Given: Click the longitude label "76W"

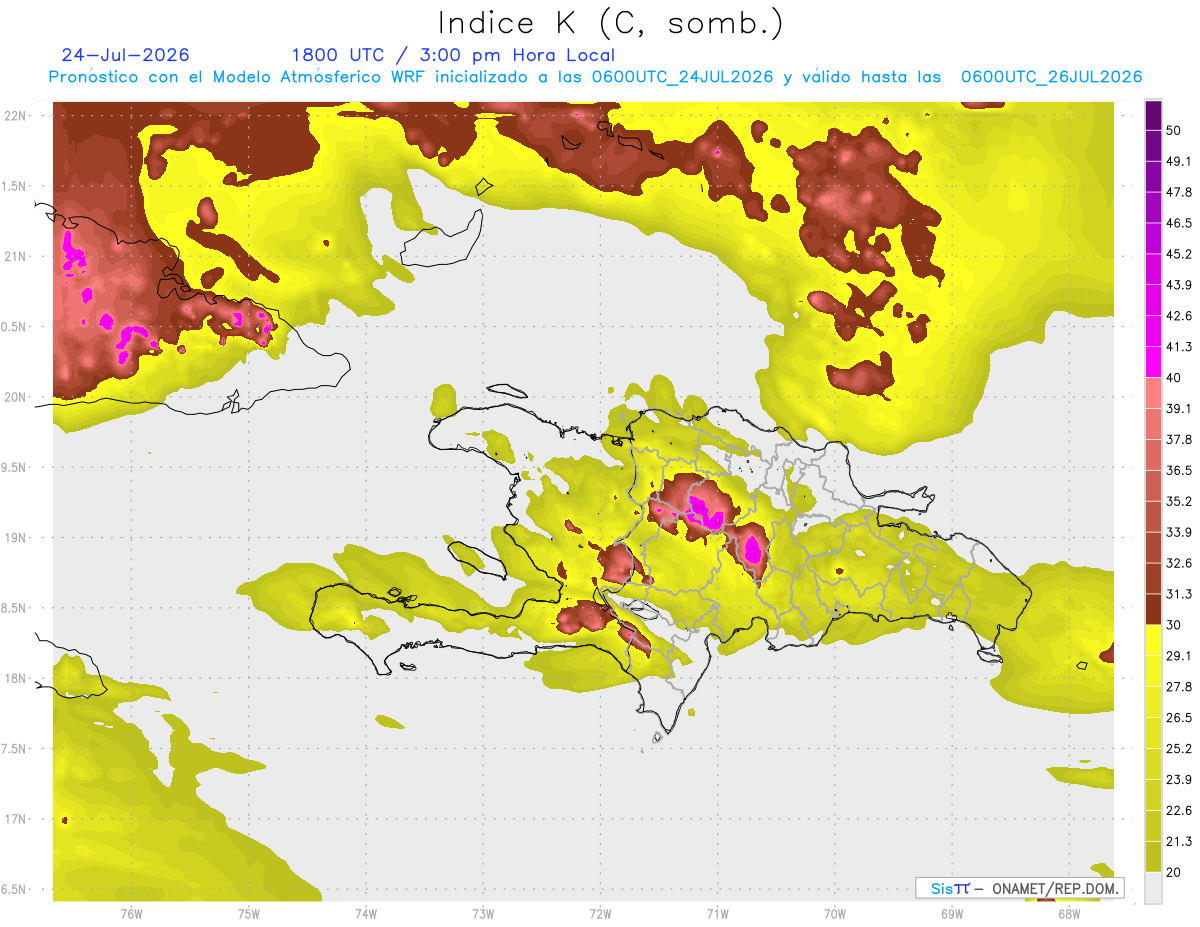Looking at the screenshot, I should 131,914.
